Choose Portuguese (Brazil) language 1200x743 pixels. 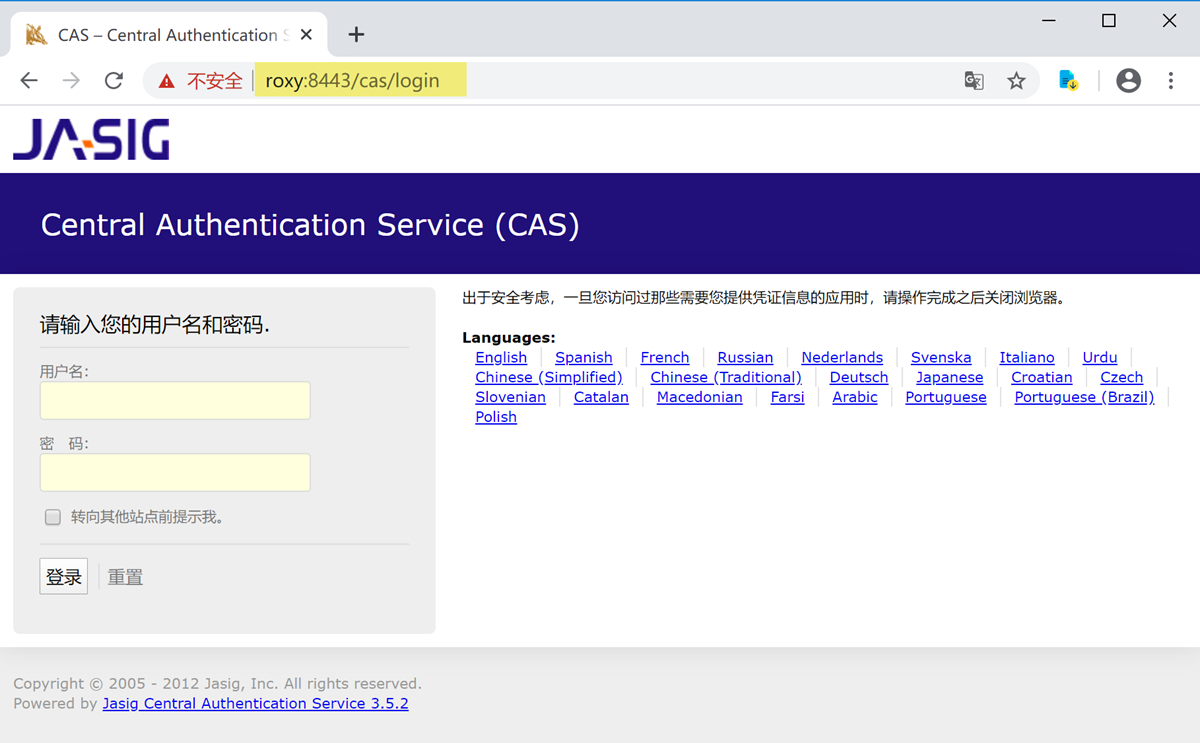(1084, 397)
